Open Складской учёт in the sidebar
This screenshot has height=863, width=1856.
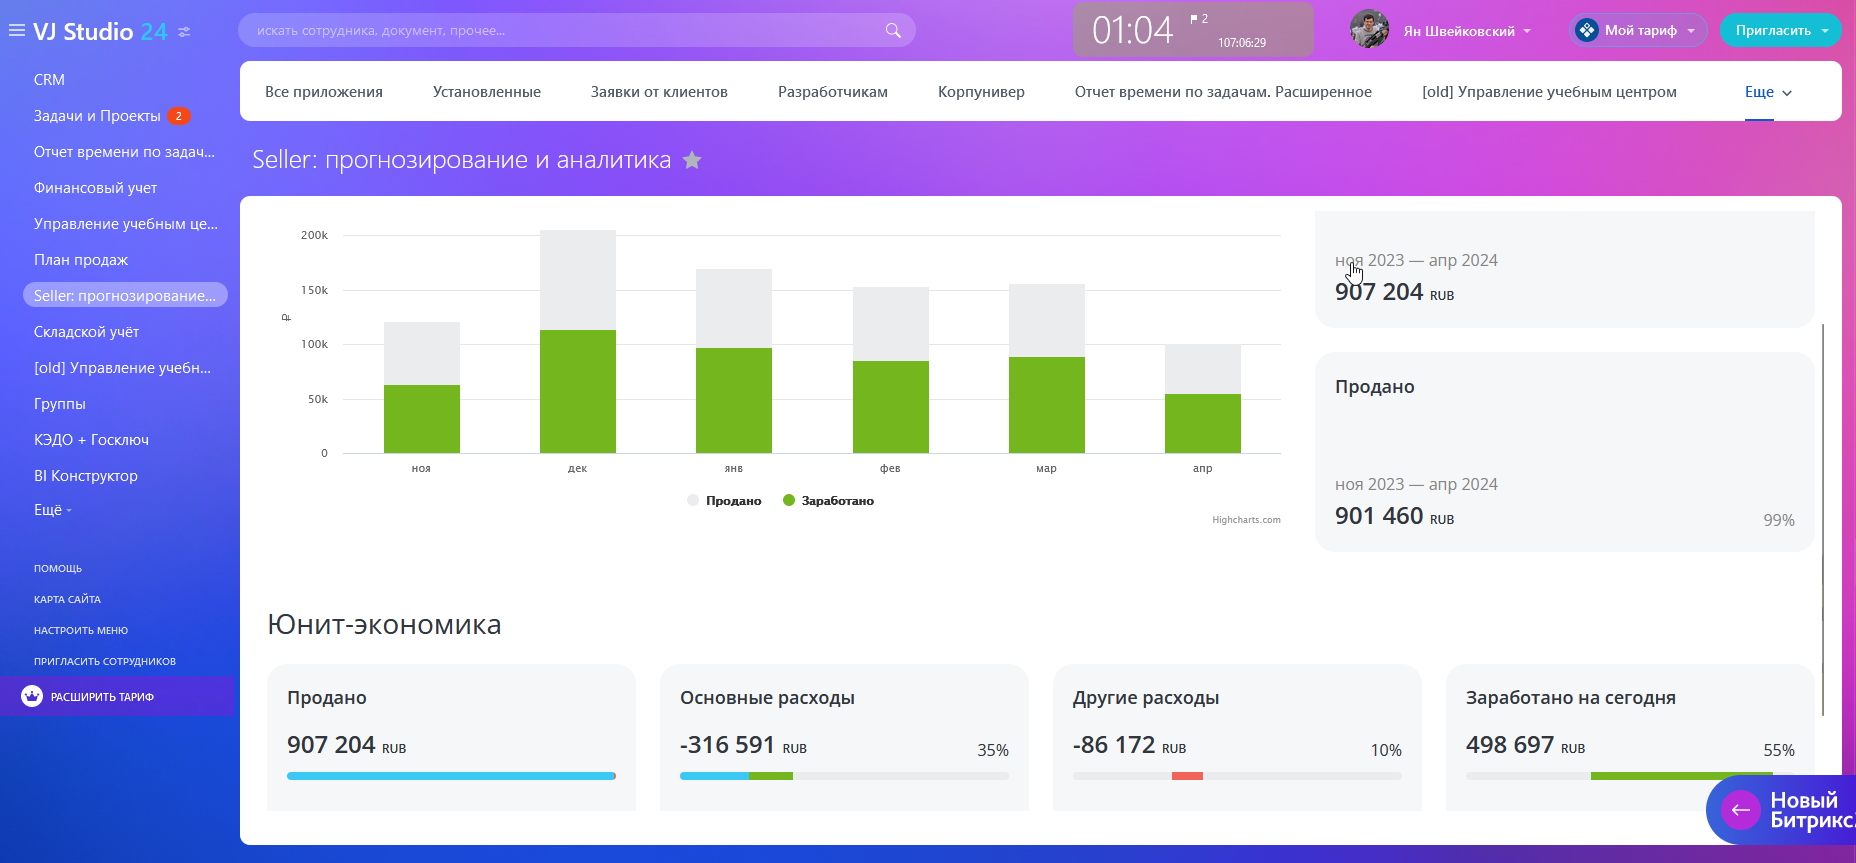tap(86, 332)
